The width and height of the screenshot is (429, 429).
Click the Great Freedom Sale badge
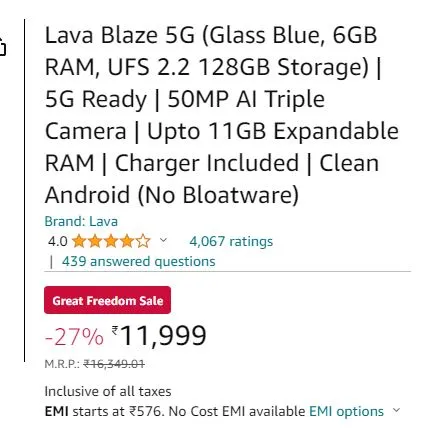point(107,300)
